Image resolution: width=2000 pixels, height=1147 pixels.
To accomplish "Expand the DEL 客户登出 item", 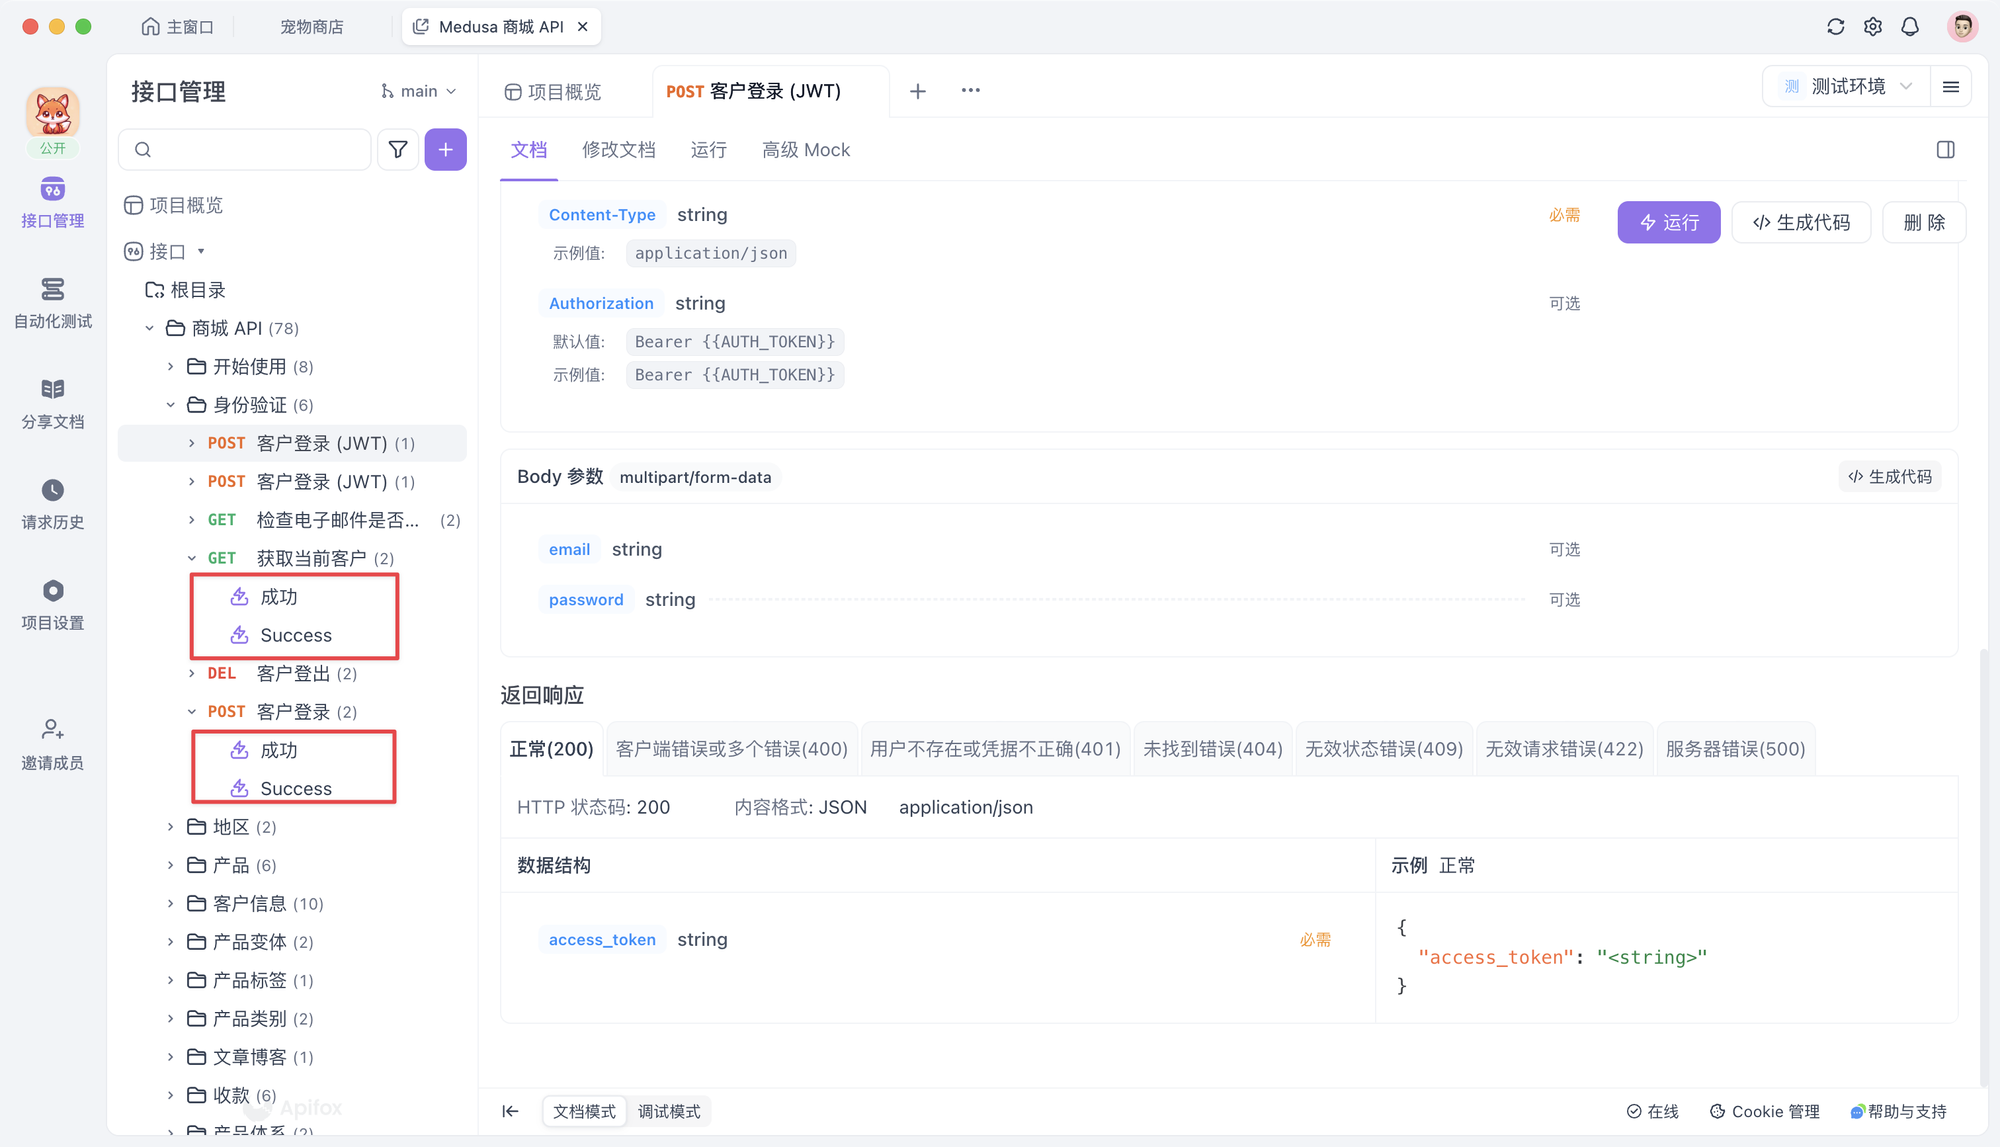I will (x=192, y=674).
